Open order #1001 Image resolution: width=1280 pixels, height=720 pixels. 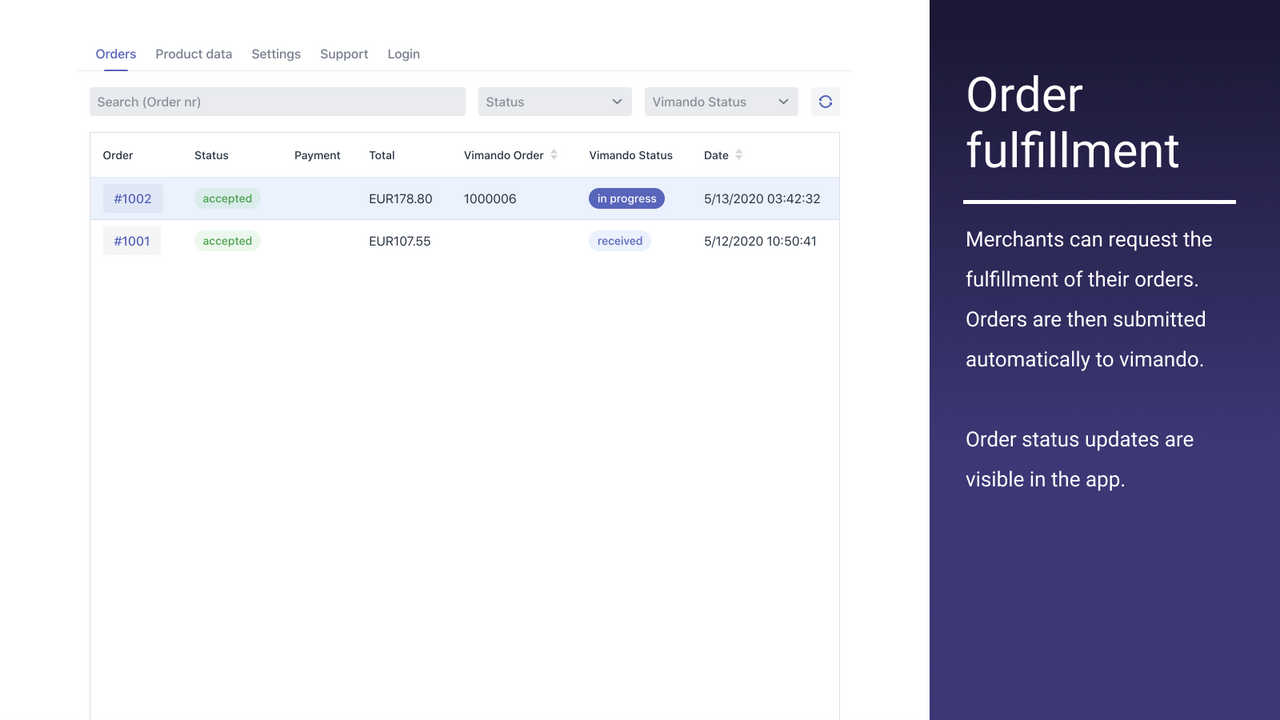click(x=131, y=240)
